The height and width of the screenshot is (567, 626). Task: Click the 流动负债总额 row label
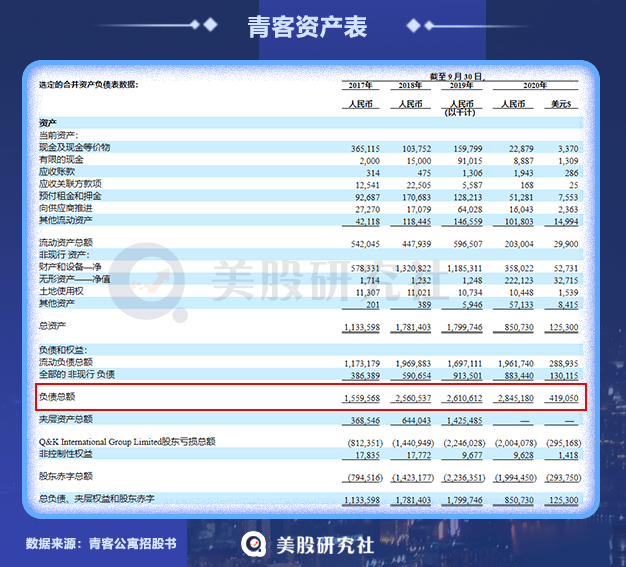tap(65, 362)
